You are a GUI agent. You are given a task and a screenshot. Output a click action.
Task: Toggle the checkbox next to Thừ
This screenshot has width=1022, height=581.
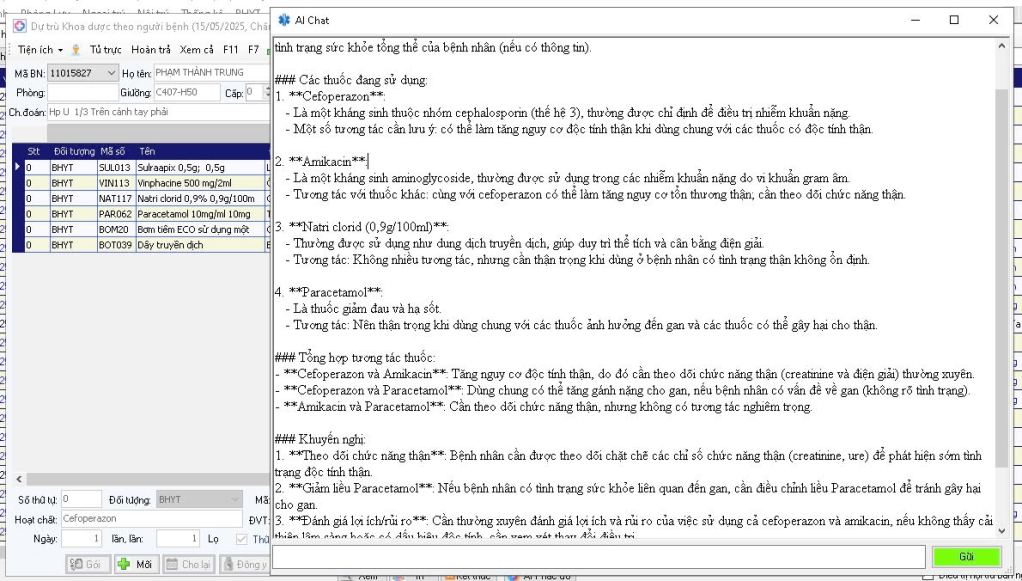[x=242, y=539]
